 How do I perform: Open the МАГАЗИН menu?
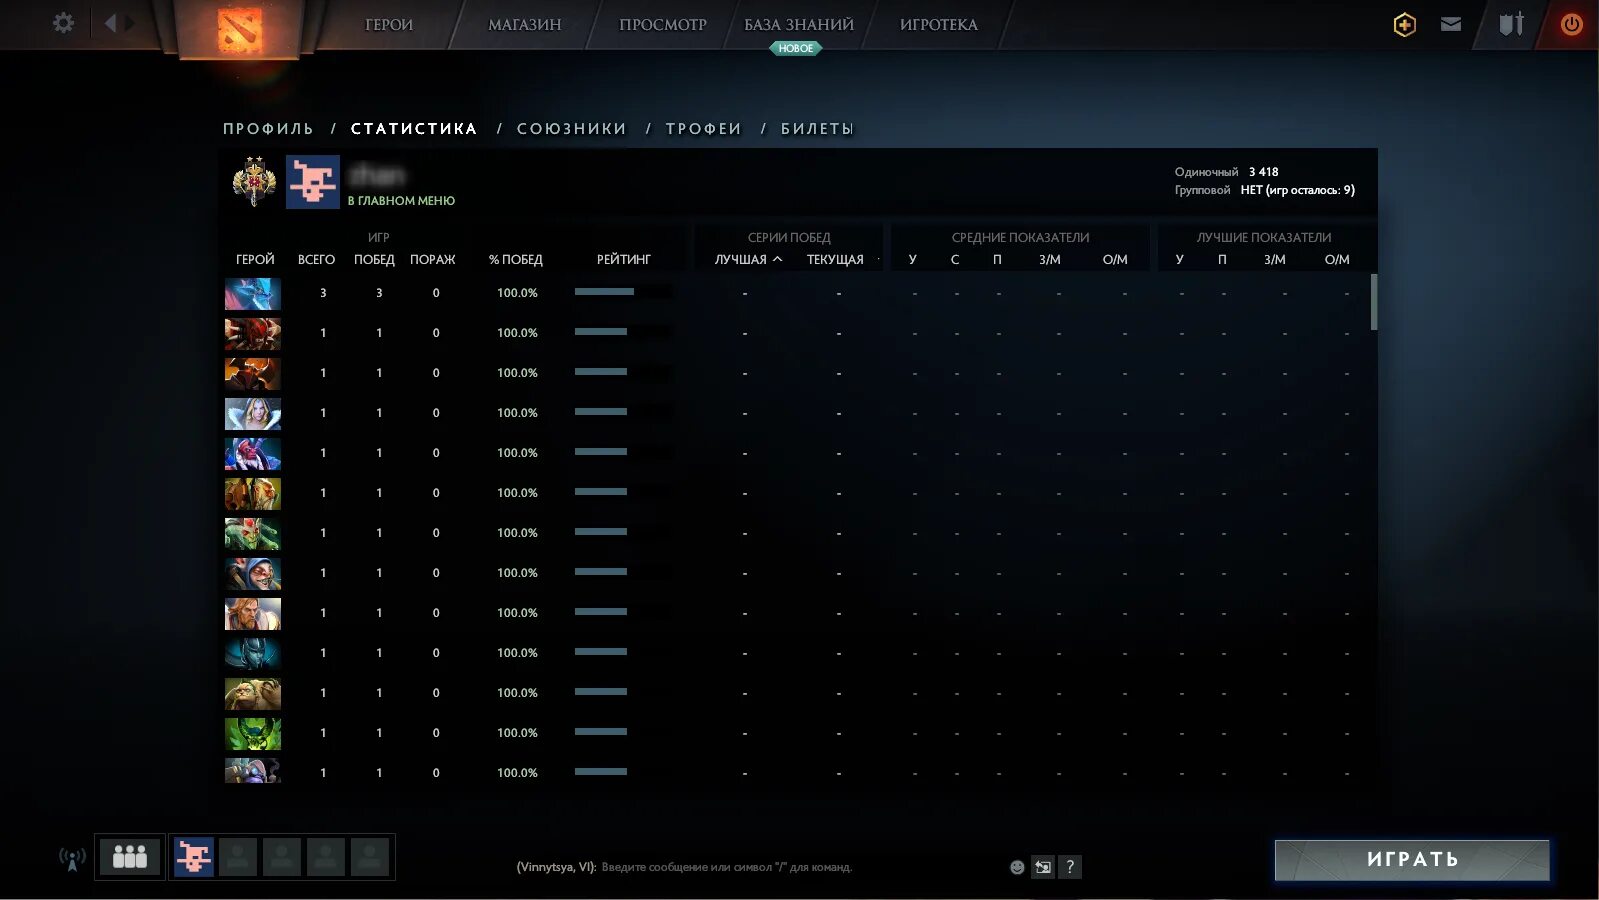(x=525, y=25)
